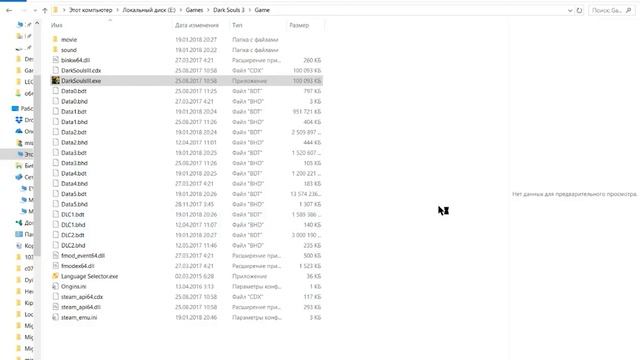Sort by Имя column header
Viewport: 640px width, 360px height.
[x=57, y=25]
